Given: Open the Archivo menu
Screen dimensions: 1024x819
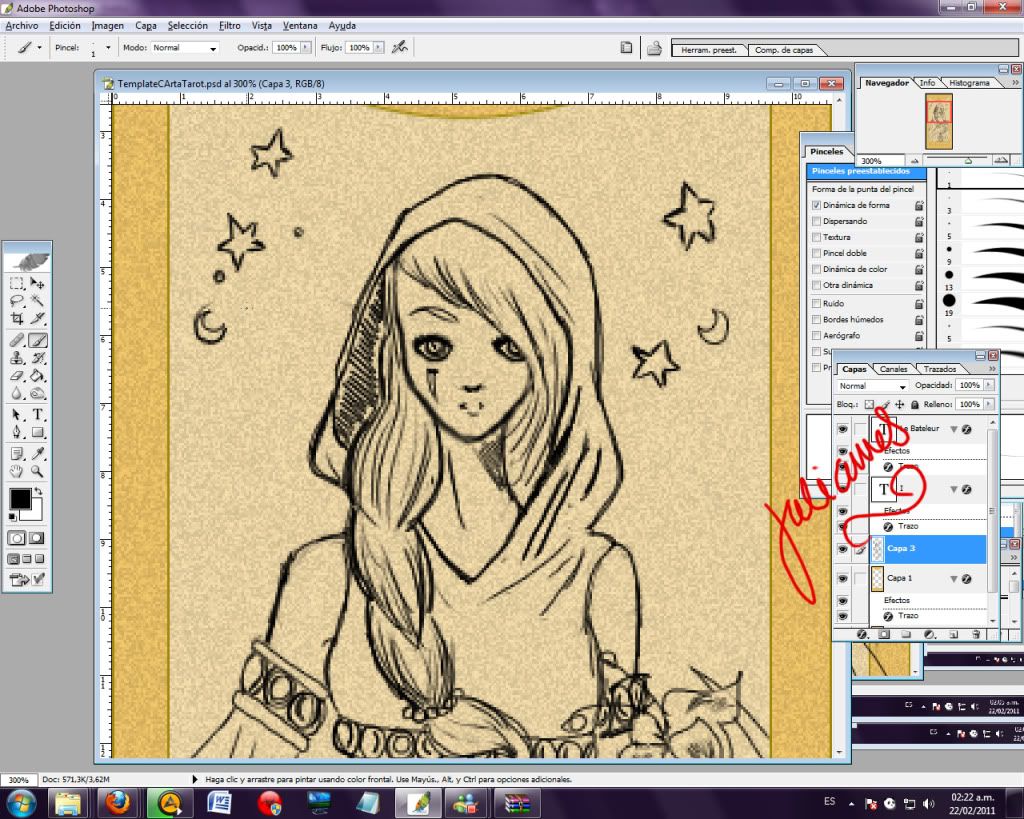Looking at the screenshot, I should pyautogui.click(x=22, y=25).
